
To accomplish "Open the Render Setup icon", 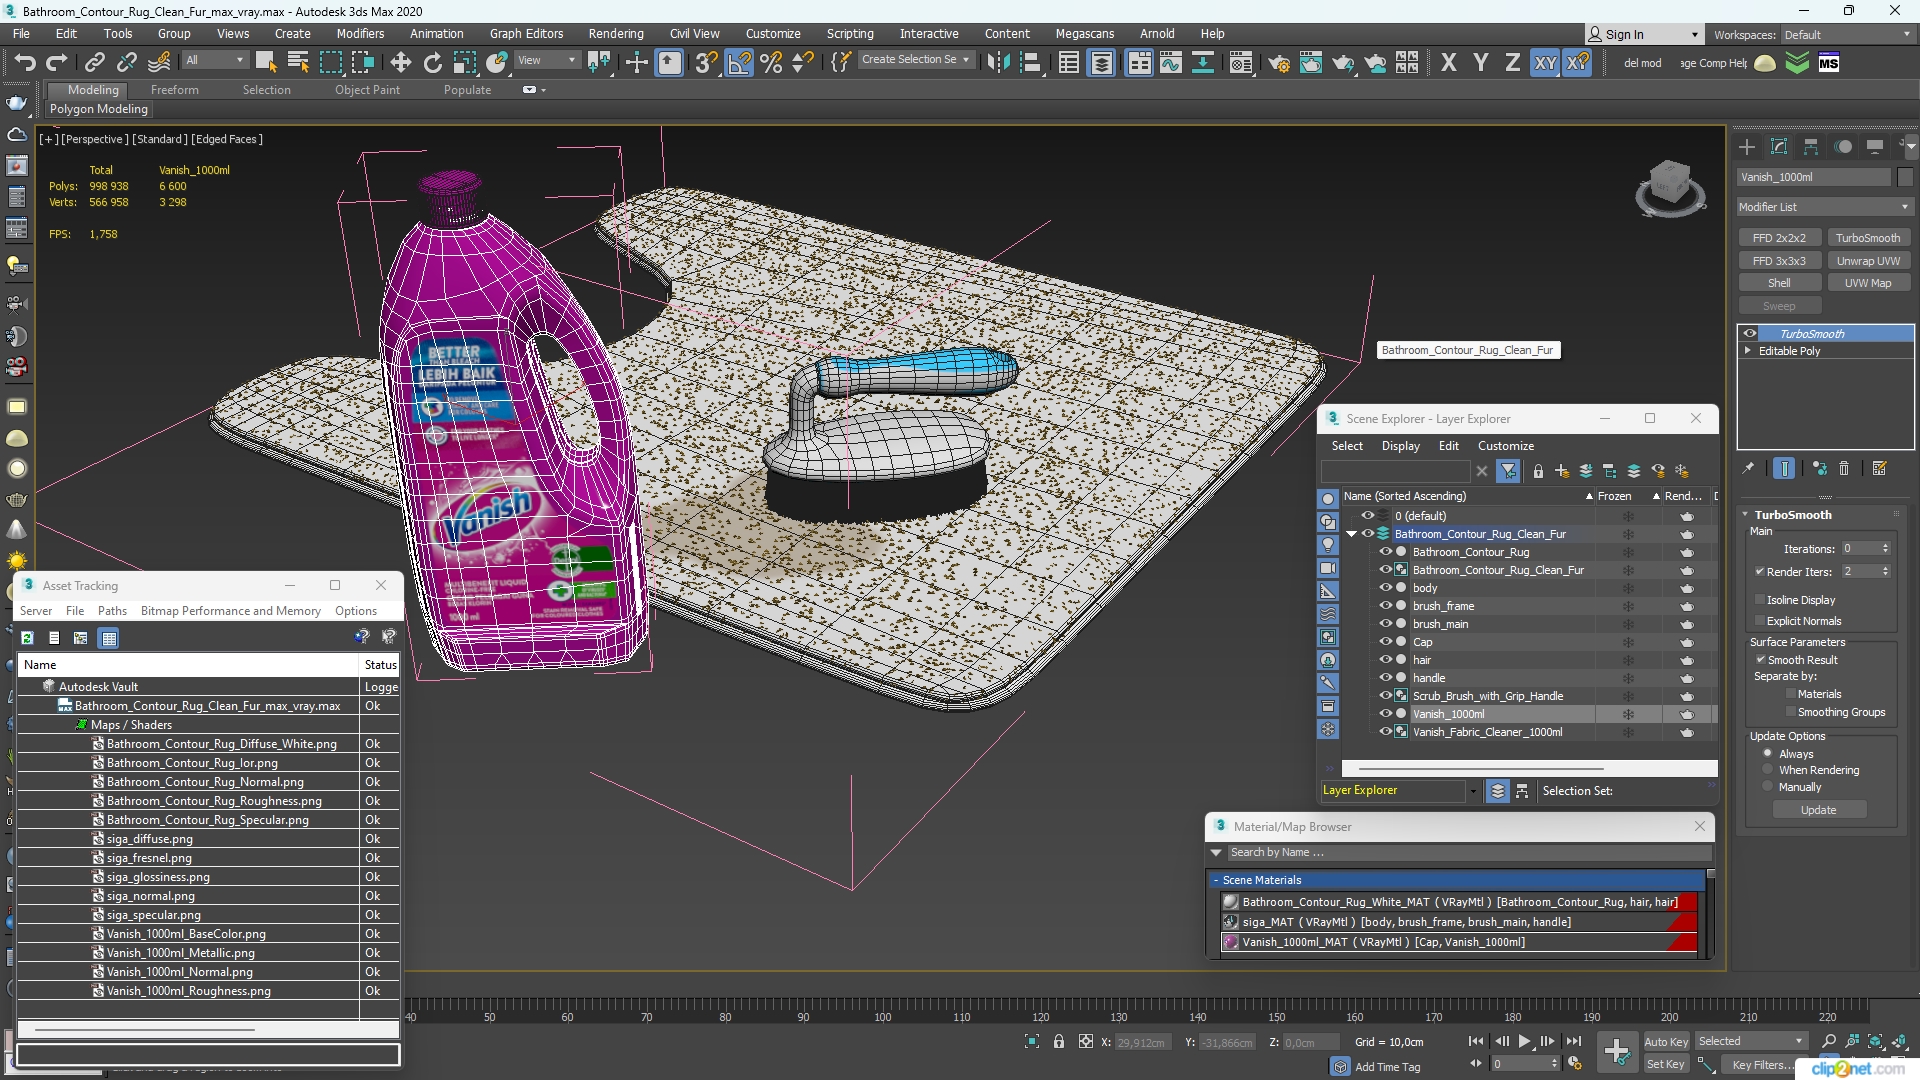I will point(1279,63).
